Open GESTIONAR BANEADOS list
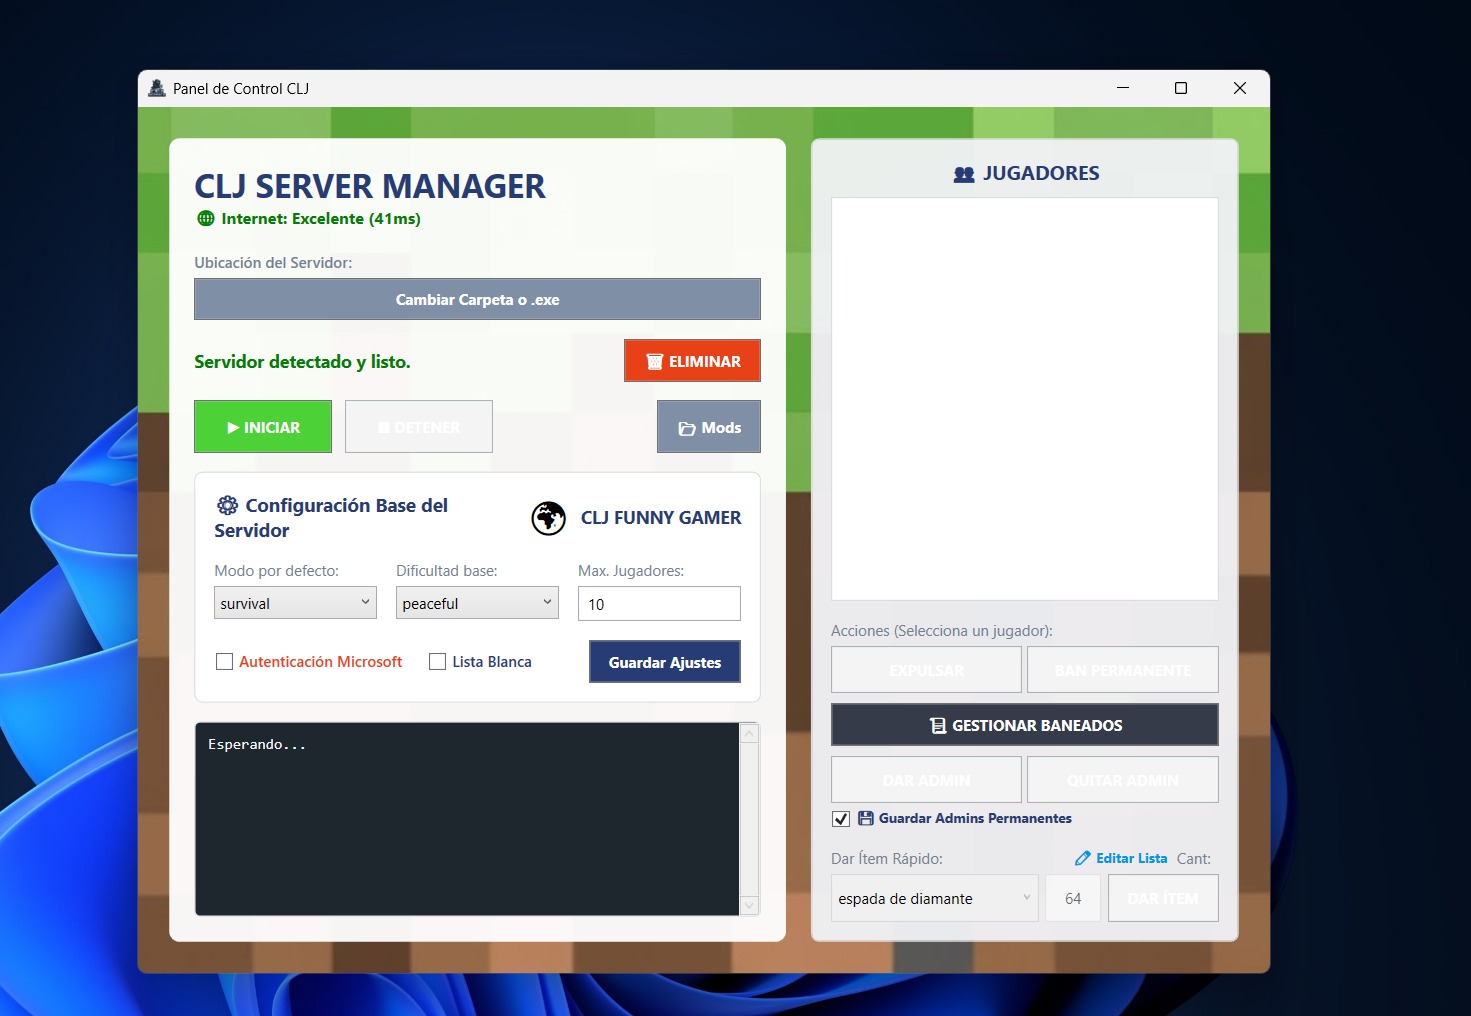1471x1016 pixels. tap(1025, 725)
